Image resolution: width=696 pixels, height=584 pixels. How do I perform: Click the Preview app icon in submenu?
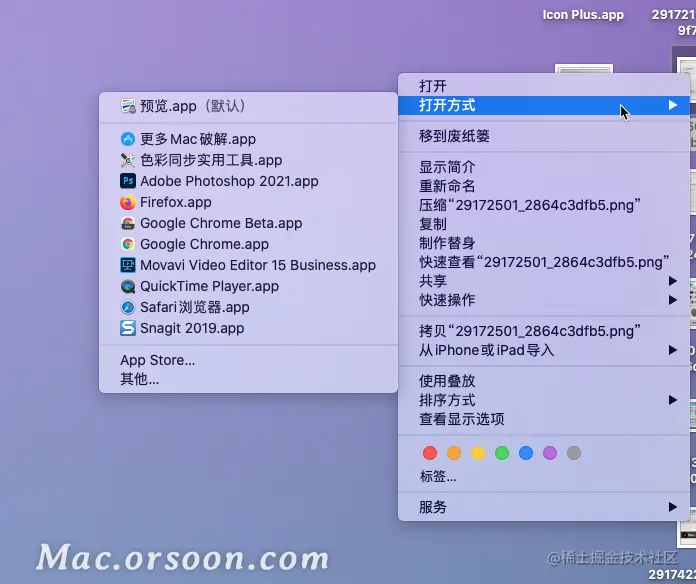click(x=128, y=106)
